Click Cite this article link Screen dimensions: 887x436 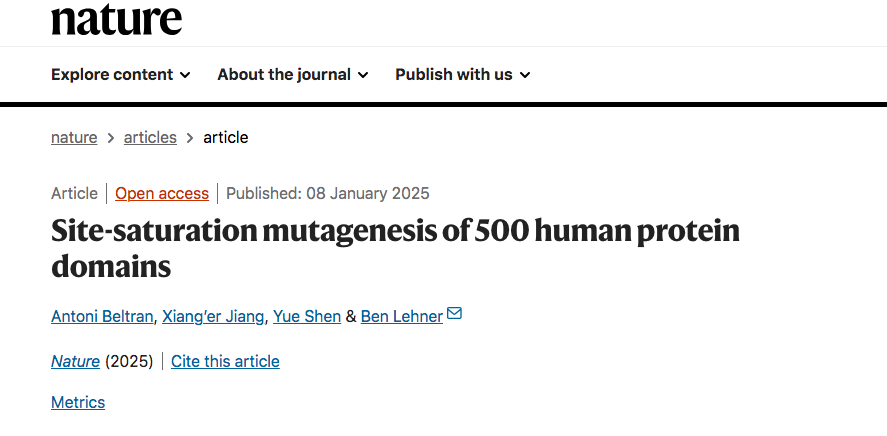click(225, 361)
